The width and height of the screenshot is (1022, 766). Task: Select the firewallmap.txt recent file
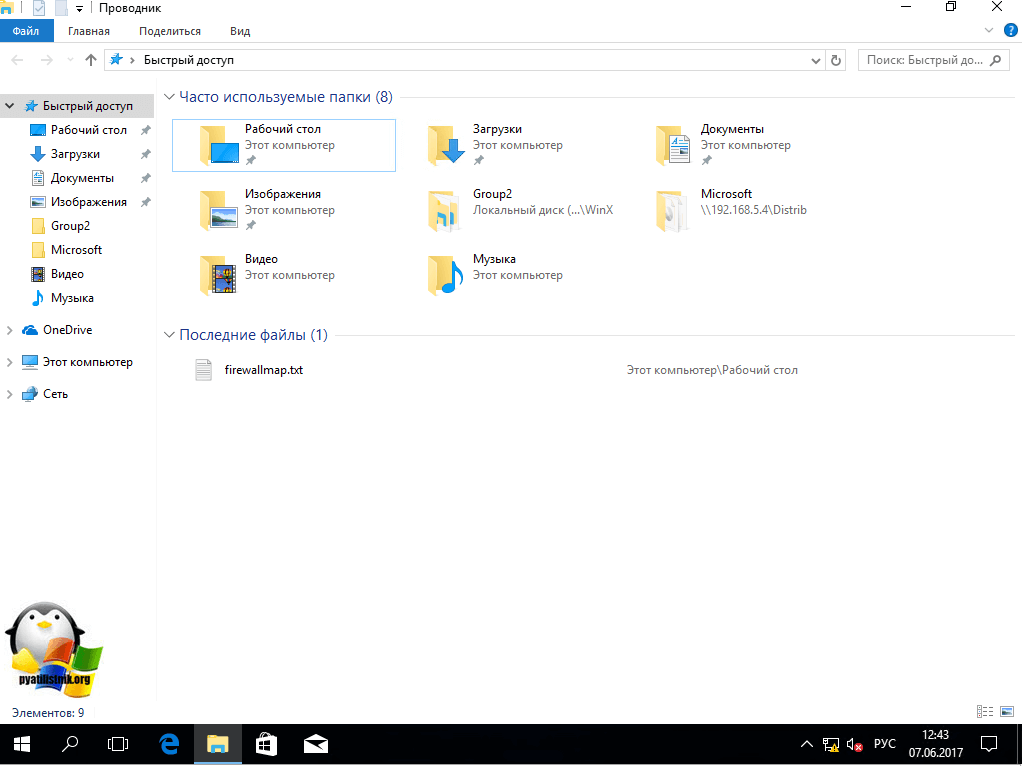pos(263,370)
